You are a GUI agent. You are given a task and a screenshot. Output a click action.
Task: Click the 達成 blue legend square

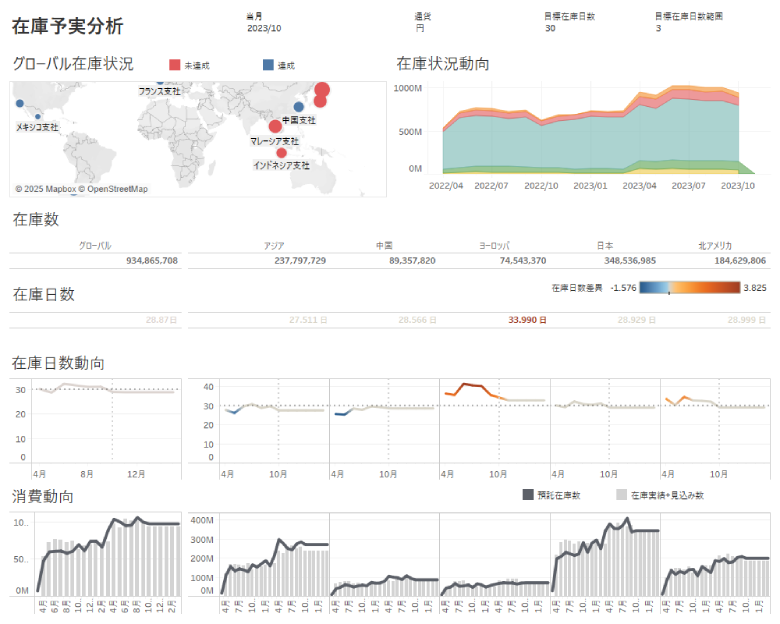coord(267,65)
